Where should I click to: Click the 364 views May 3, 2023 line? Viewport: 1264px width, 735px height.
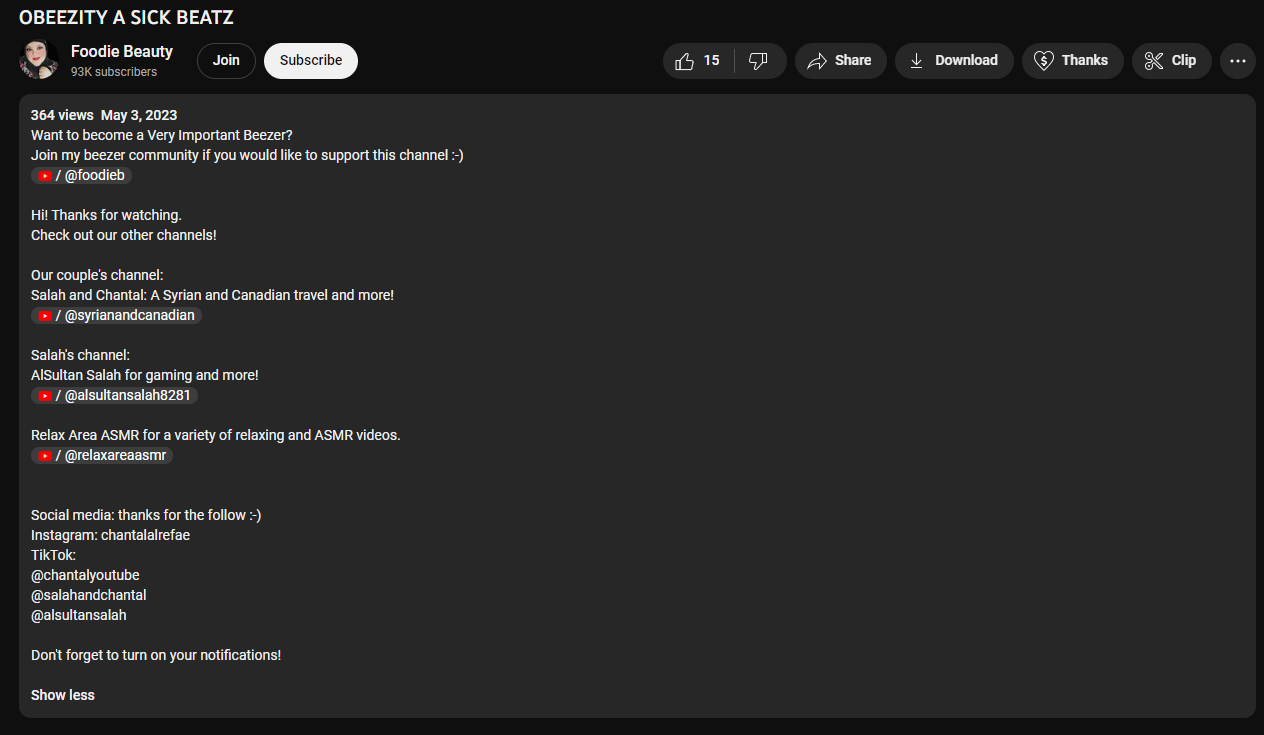pyautogui.click(x=104, y=115)
